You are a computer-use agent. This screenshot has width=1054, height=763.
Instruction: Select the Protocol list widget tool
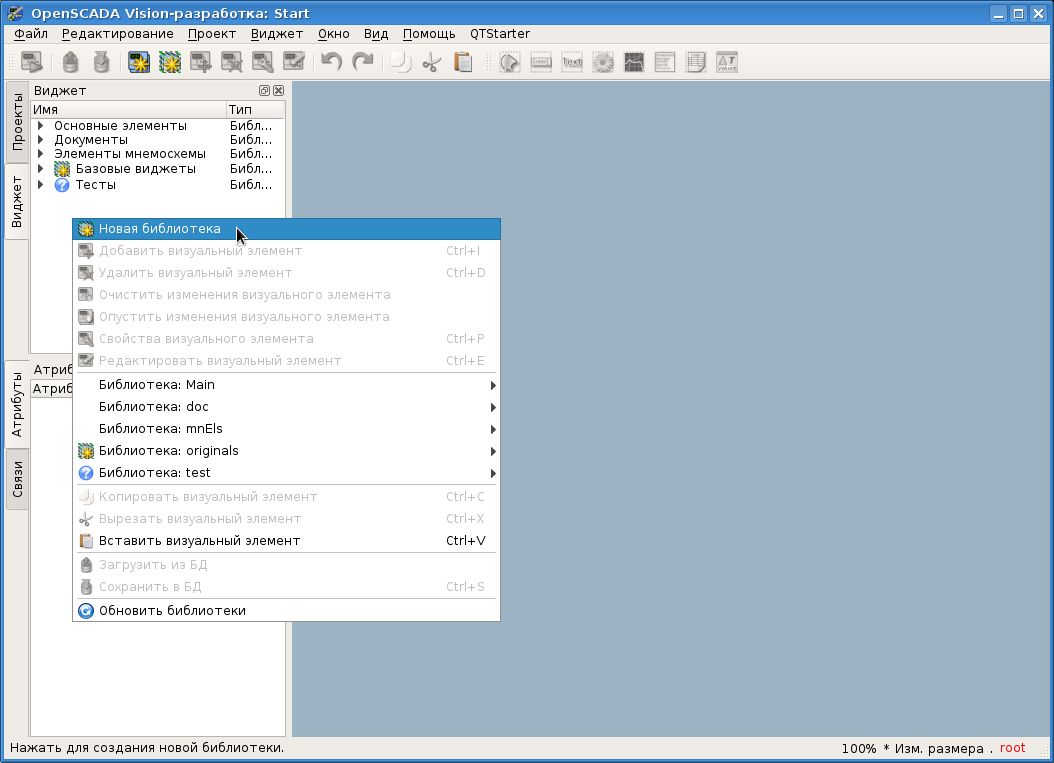(x=665, y=63)
